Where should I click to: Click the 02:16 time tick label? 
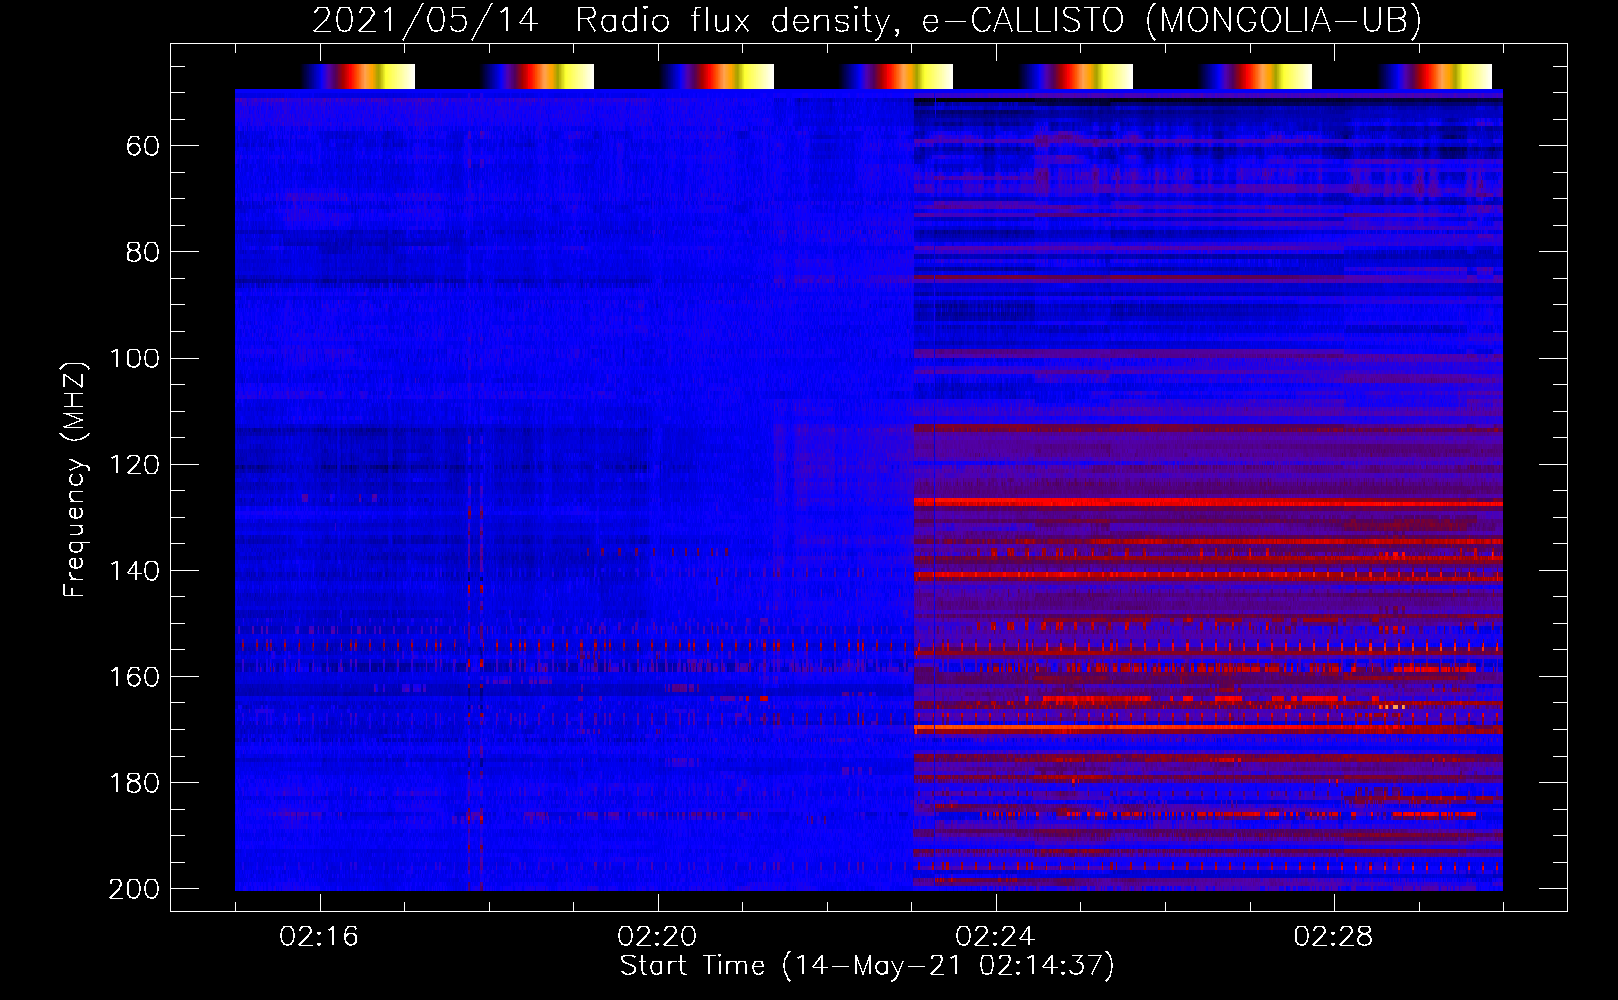coord(319,937)
